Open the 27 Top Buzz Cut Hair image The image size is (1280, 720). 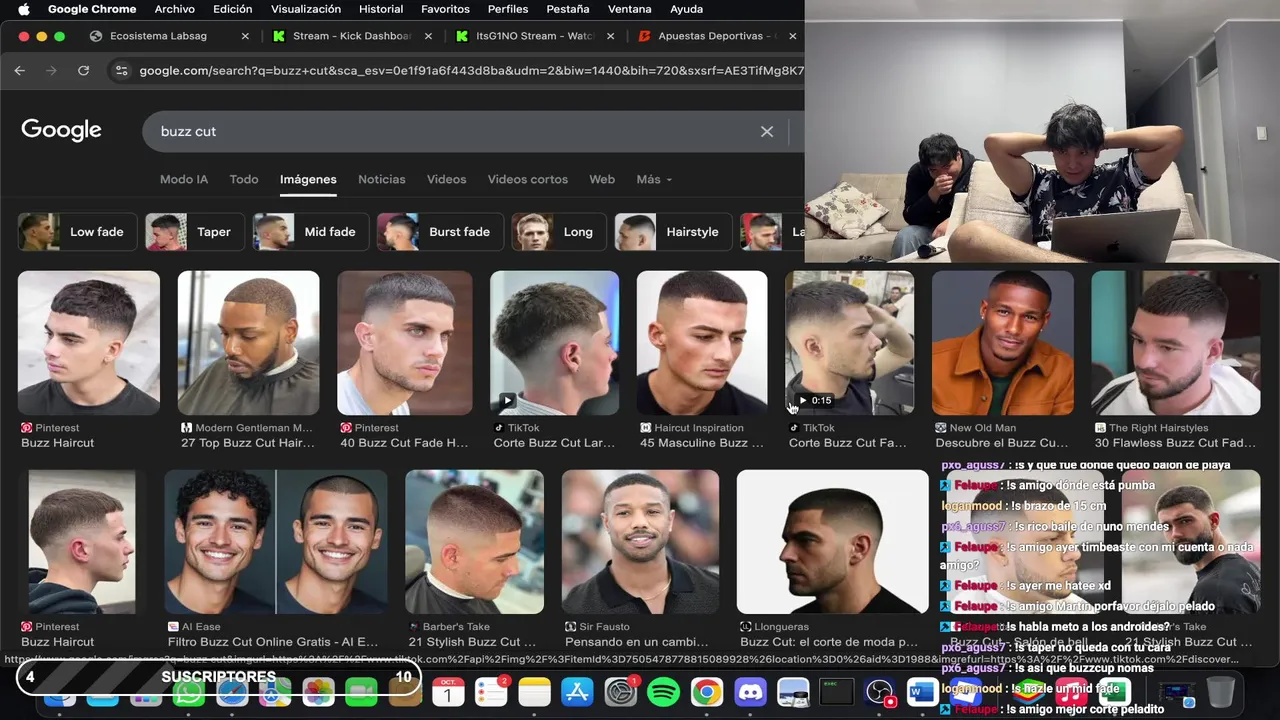pos(248,343)
